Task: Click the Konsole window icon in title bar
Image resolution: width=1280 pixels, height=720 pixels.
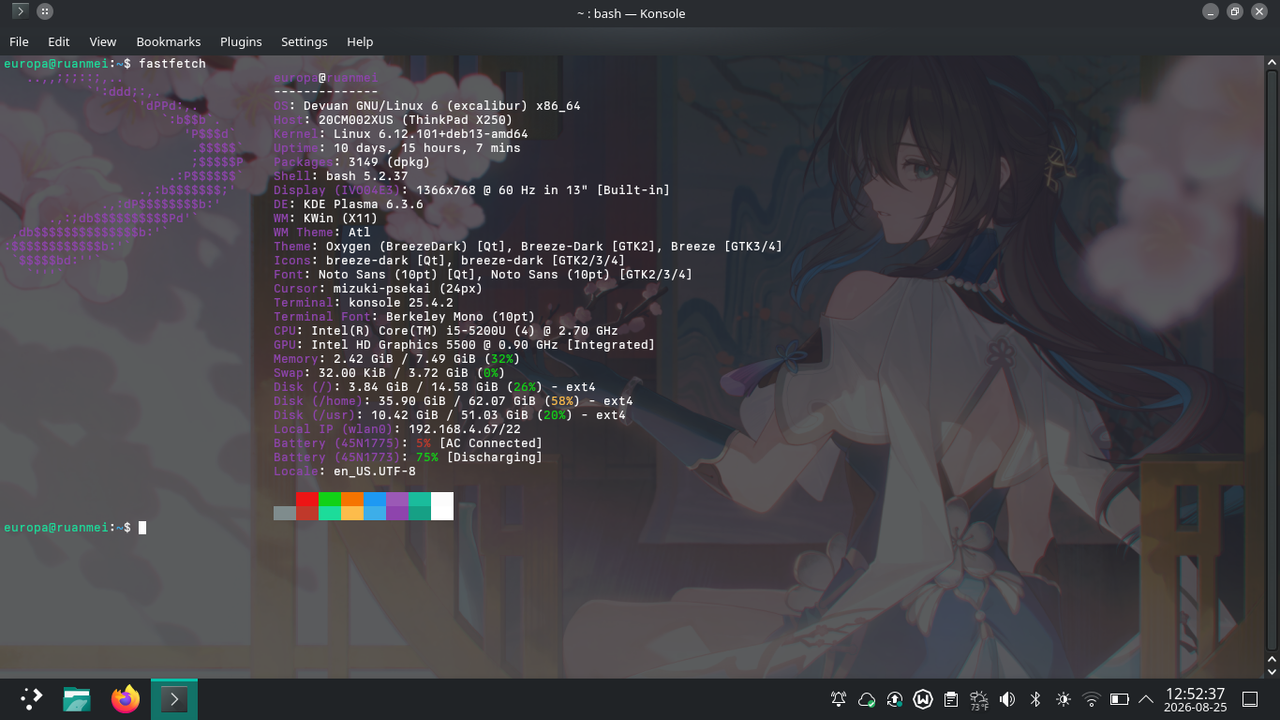Action: click(19, 12)
